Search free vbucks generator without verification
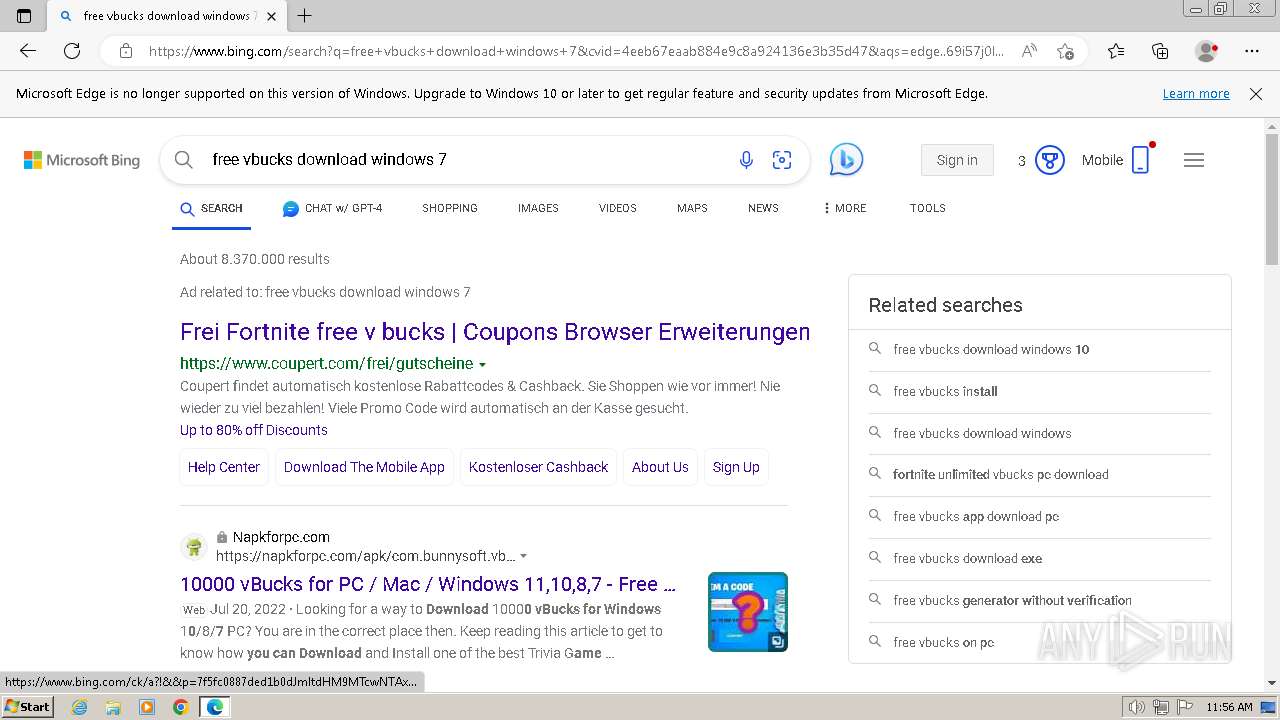Screen dimensions: 1280x720 1012,601
